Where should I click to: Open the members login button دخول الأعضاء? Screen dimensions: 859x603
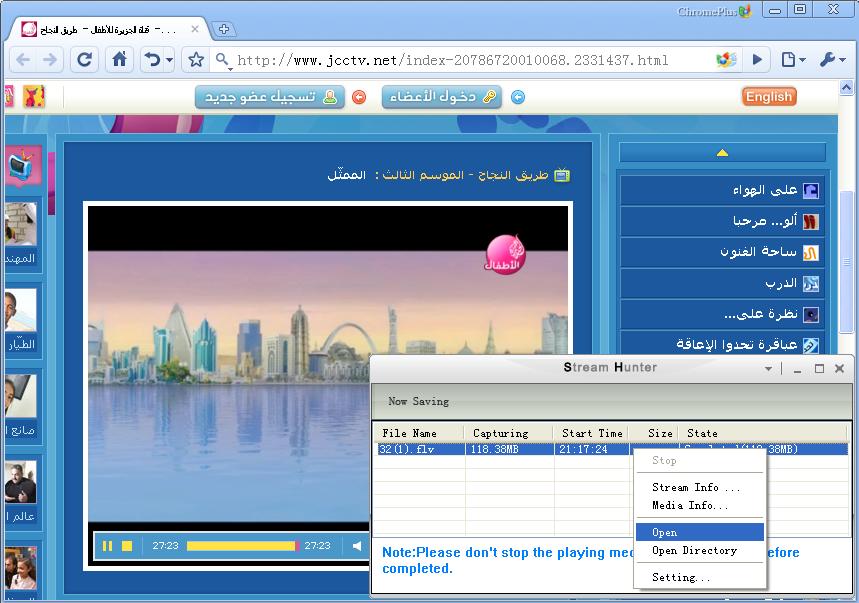click(x=441, y=96)
